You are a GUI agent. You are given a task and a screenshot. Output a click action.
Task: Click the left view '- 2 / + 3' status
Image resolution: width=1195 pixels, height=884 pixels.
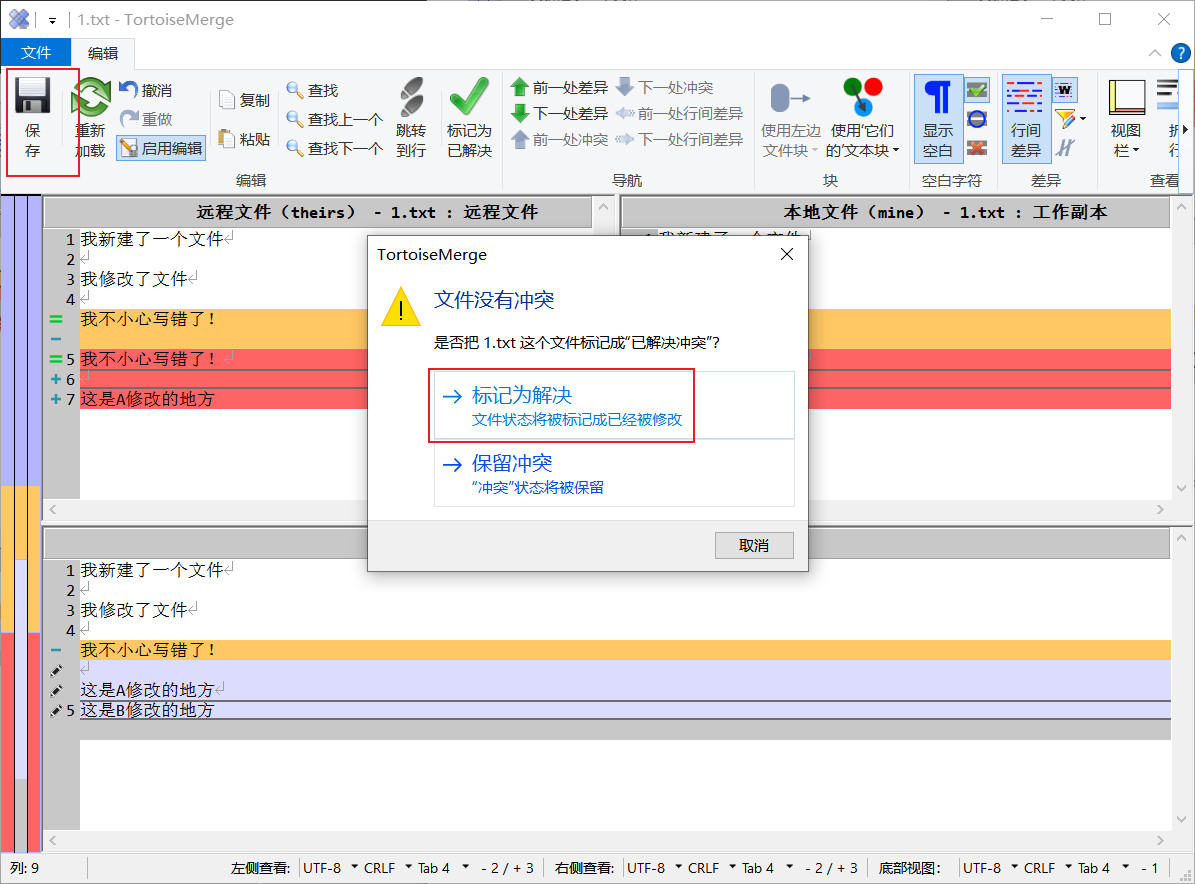pos(507,868)
